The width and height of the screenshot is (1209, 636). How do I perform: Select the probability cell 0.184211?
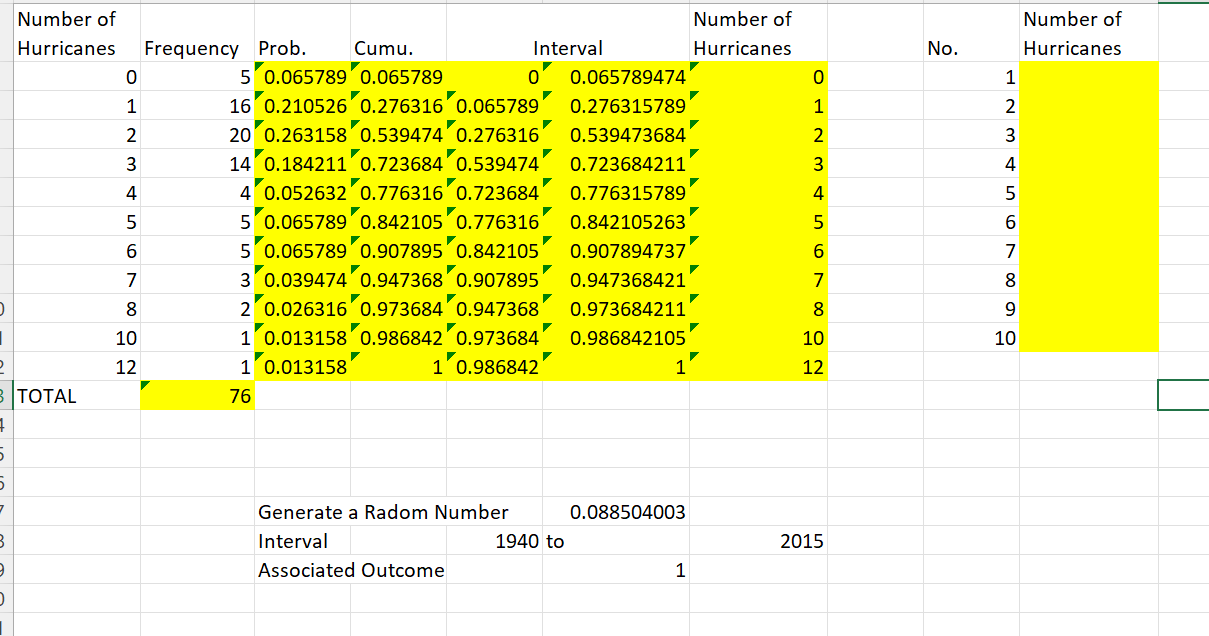302,164
